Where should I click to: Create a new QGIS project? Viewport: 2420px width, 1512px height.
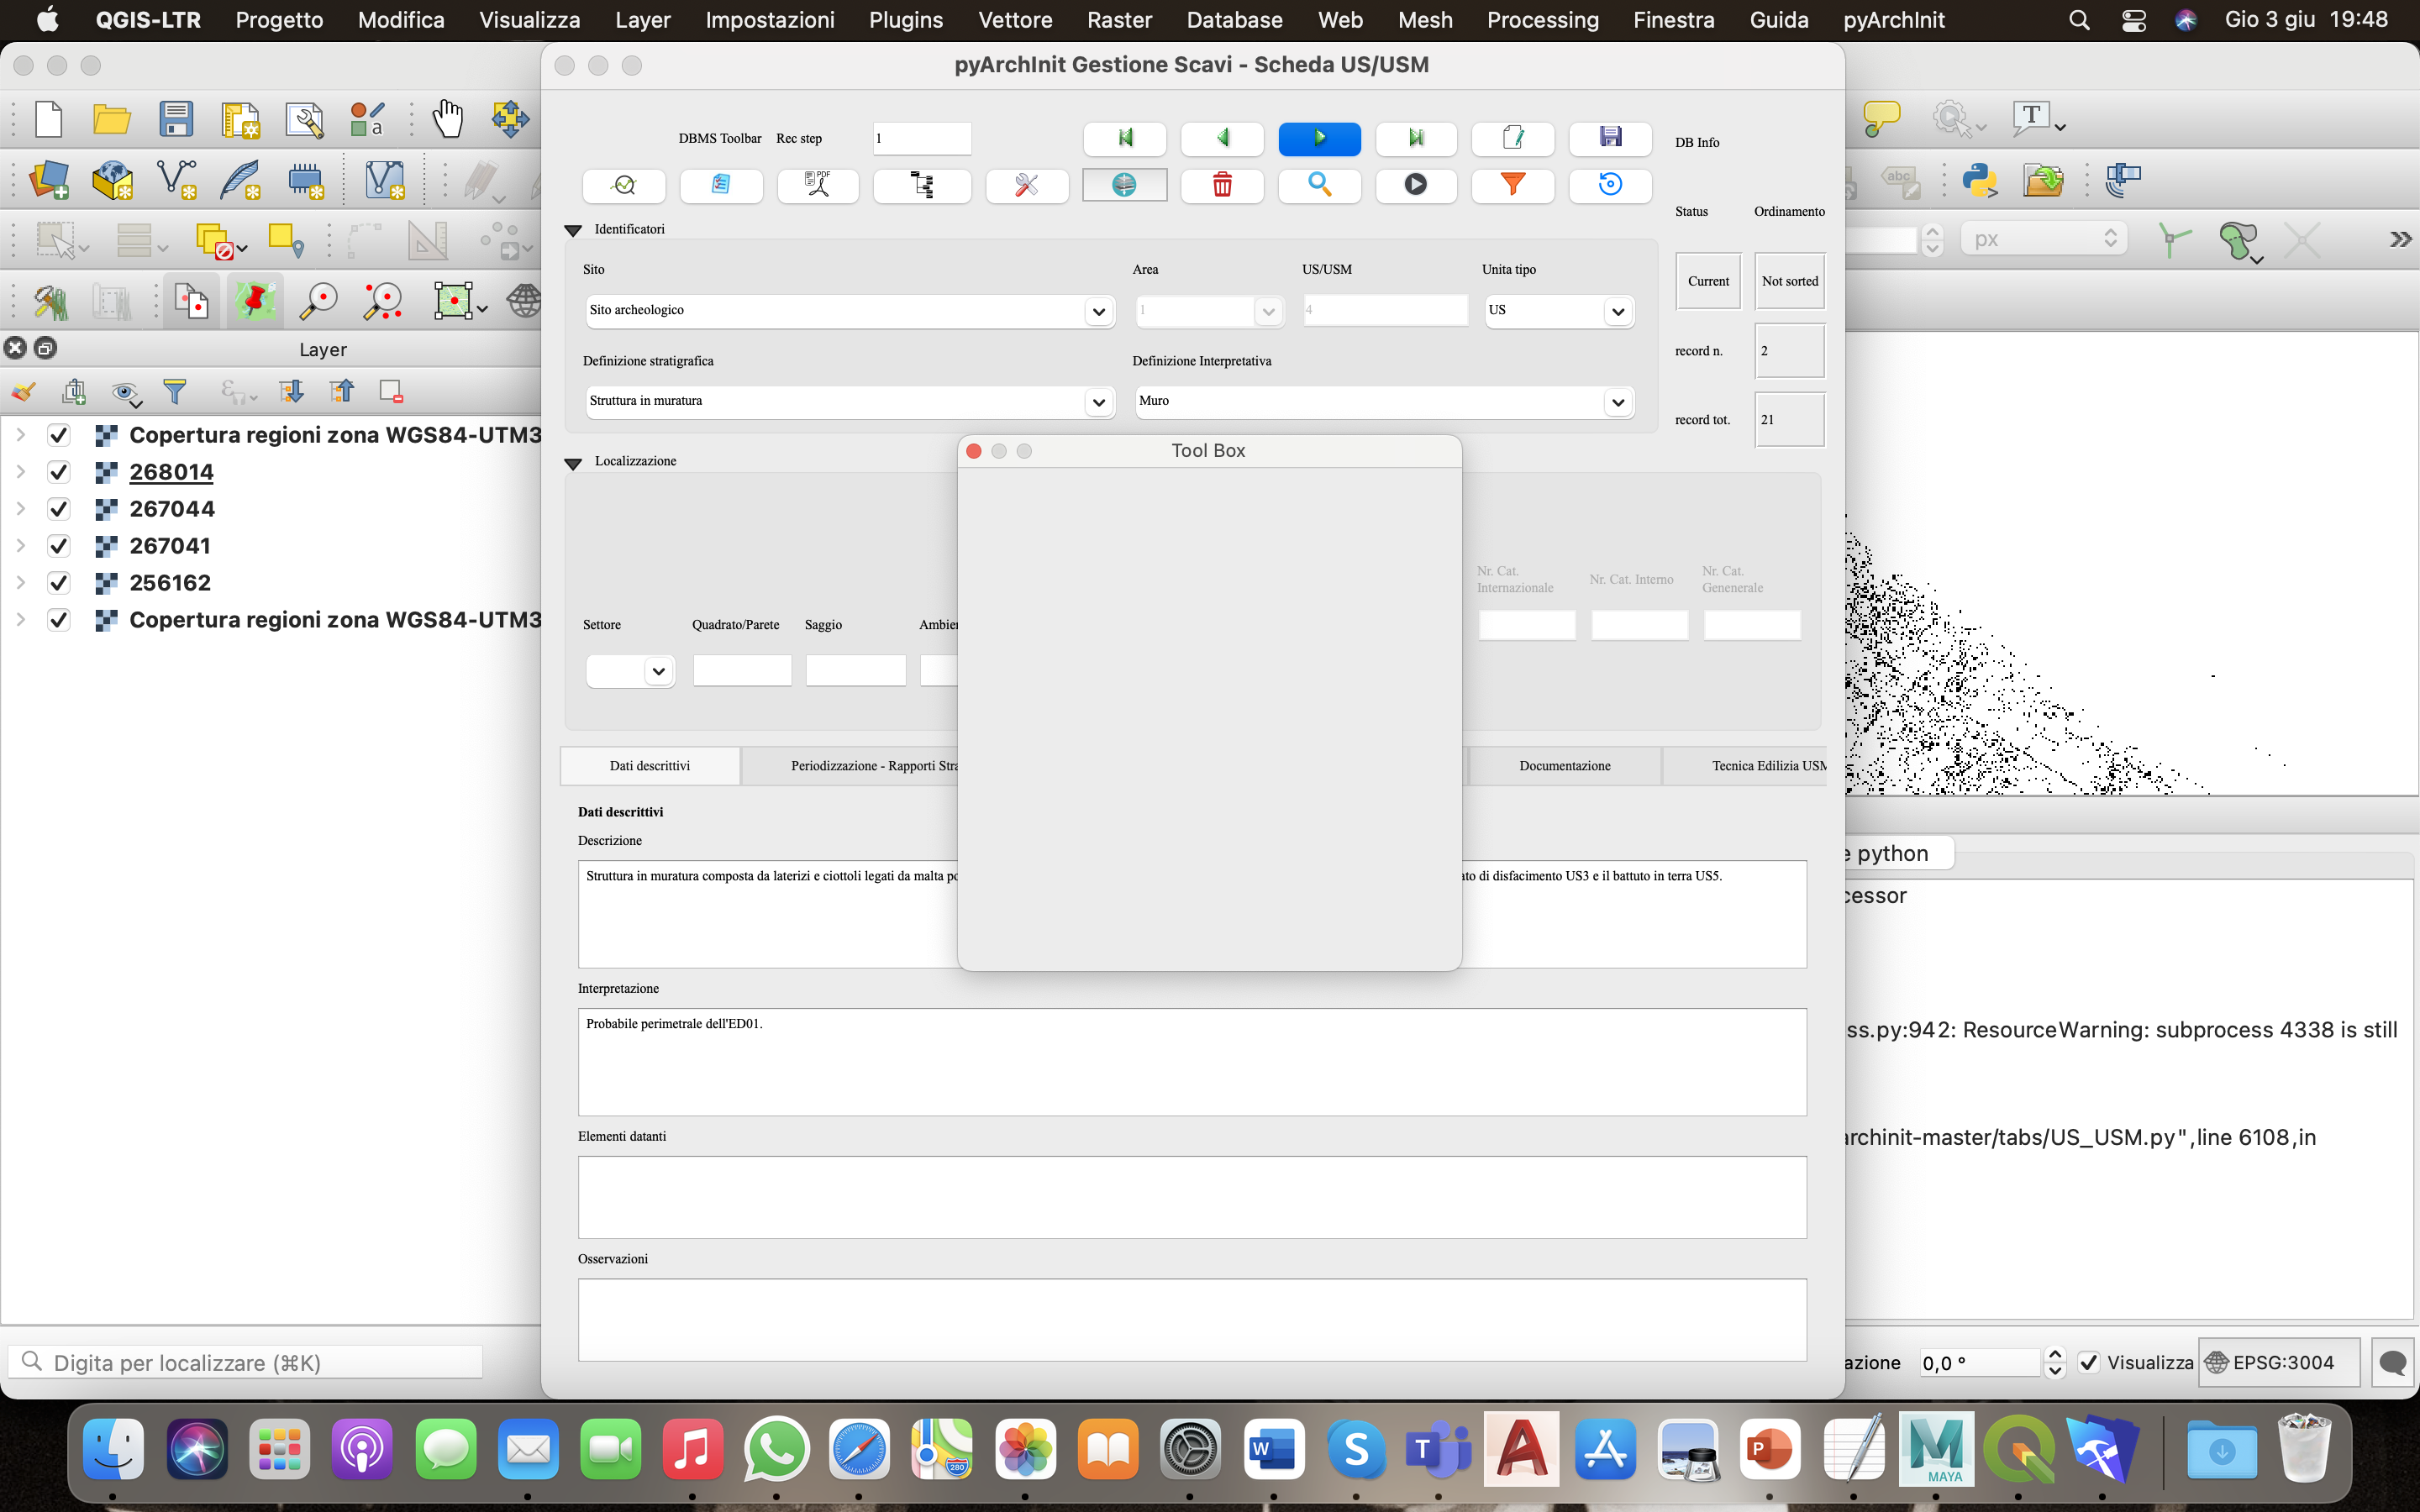pyautogui.click(x=47, y=119)
